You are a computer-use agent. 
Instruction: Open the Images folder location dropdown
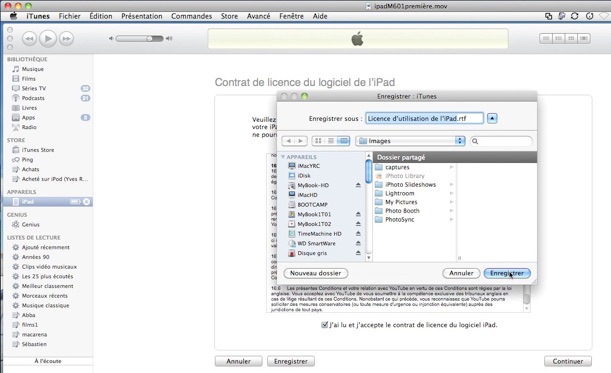click(x=411, y=141)
